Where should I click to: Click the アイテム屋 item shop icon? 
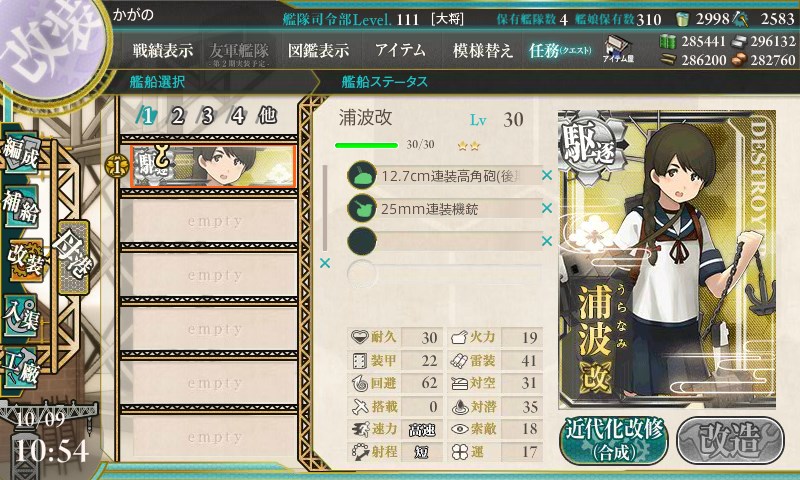click(x=618, y=49)
